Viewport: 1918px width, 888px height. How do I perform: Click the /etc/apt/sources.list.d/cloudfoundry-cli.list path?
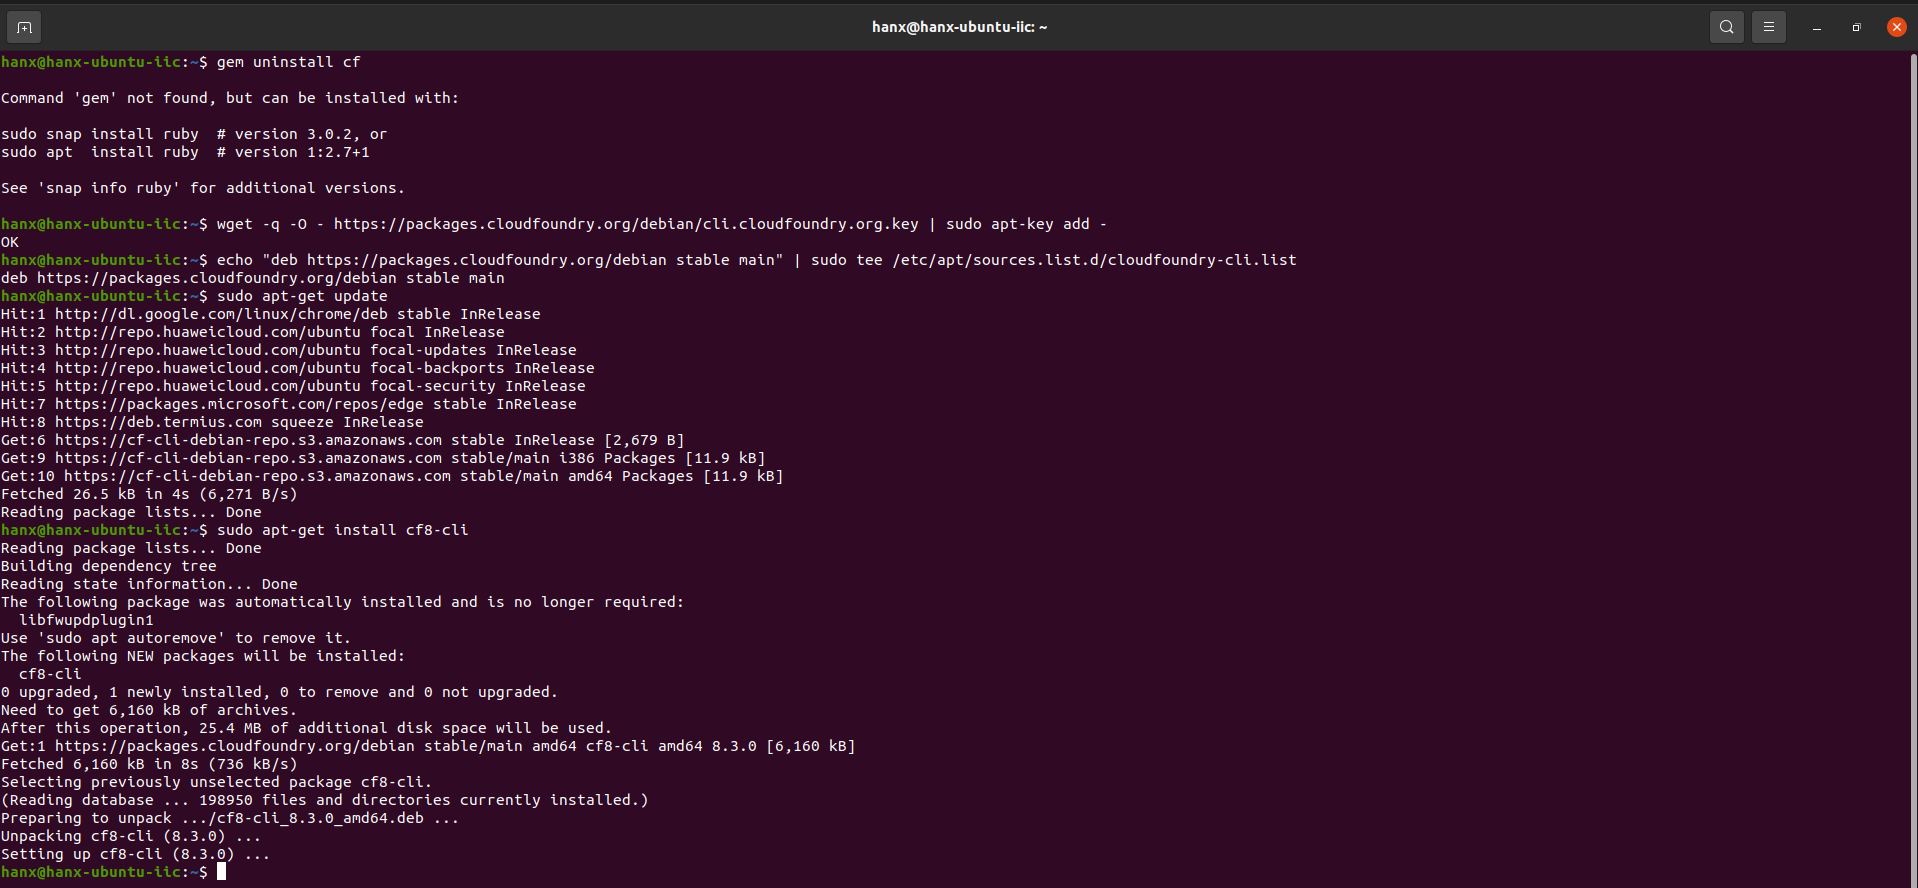(1094, 260)
